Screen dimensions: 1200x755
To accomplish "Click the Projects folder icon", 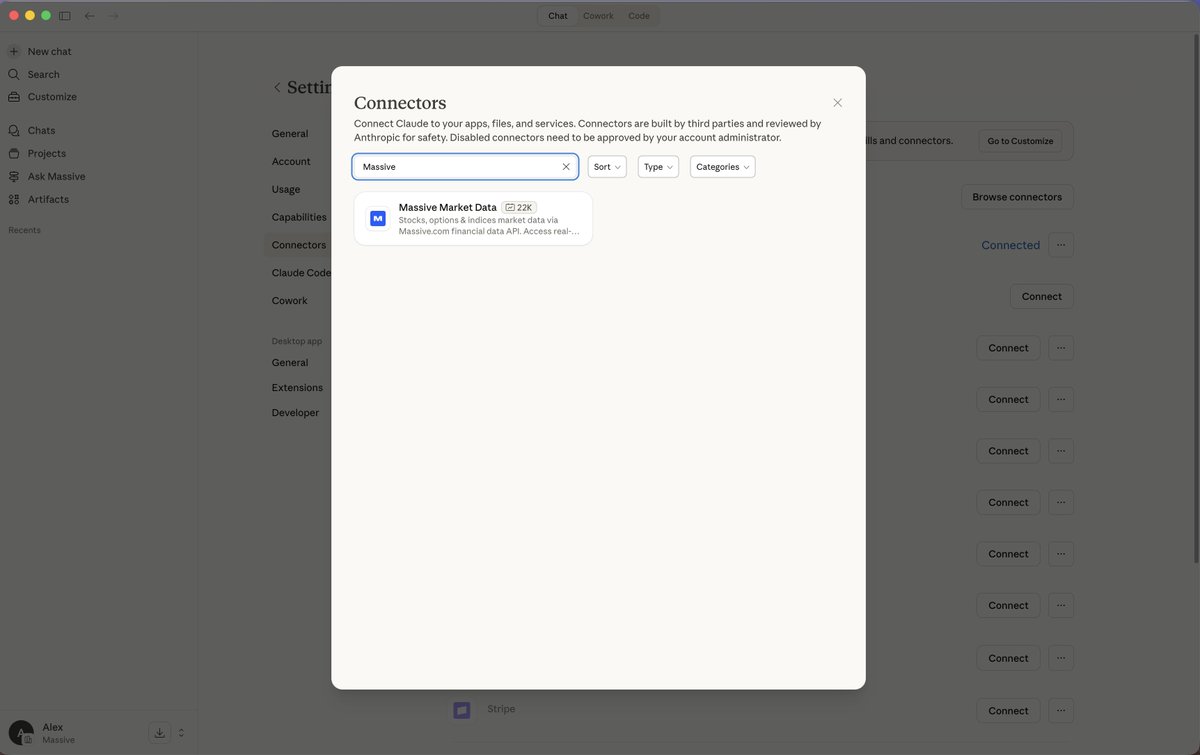I will tap(14, 153).
